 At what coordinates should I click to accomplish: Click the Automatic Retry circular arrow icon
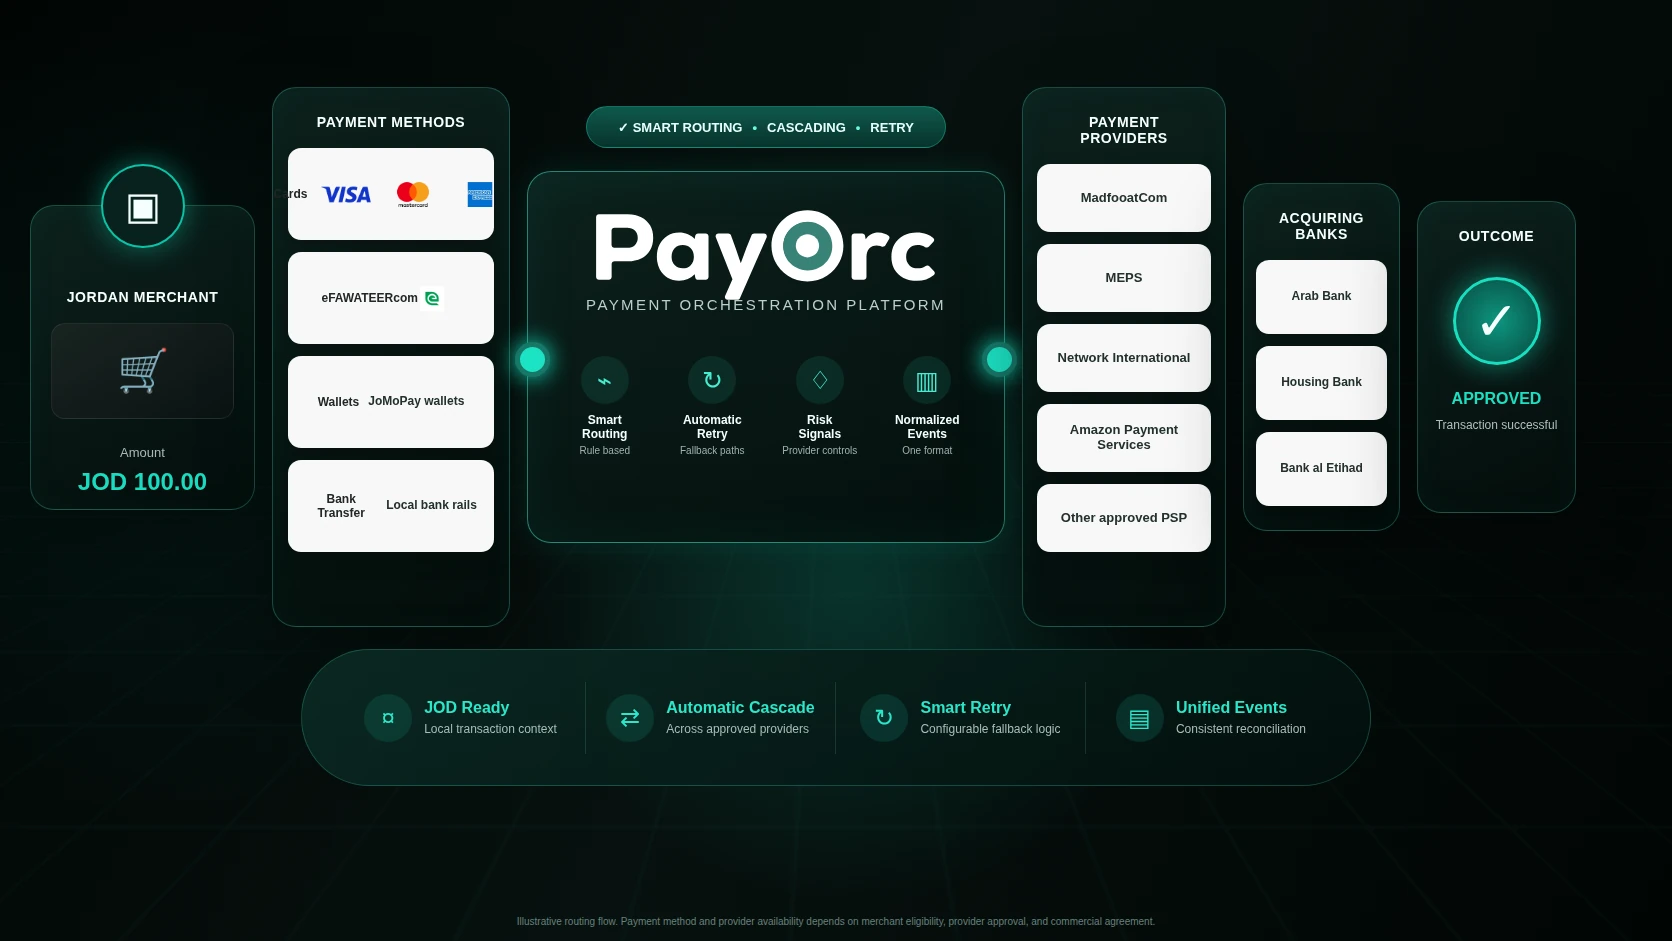click(712, 381)
